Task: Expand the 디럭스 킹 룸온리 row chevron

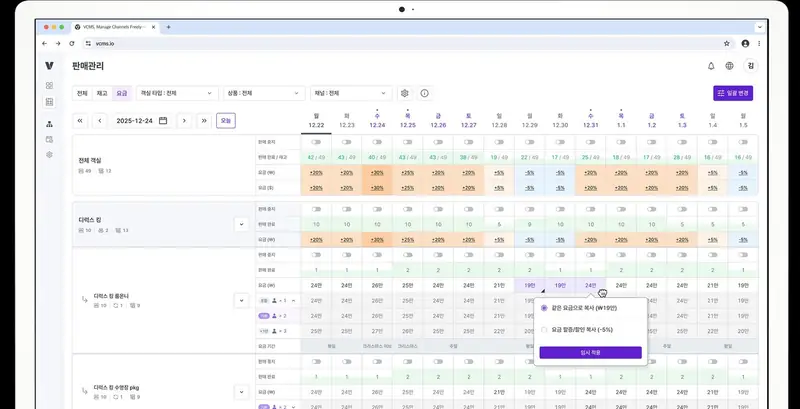Action: [x=241, y=300]
